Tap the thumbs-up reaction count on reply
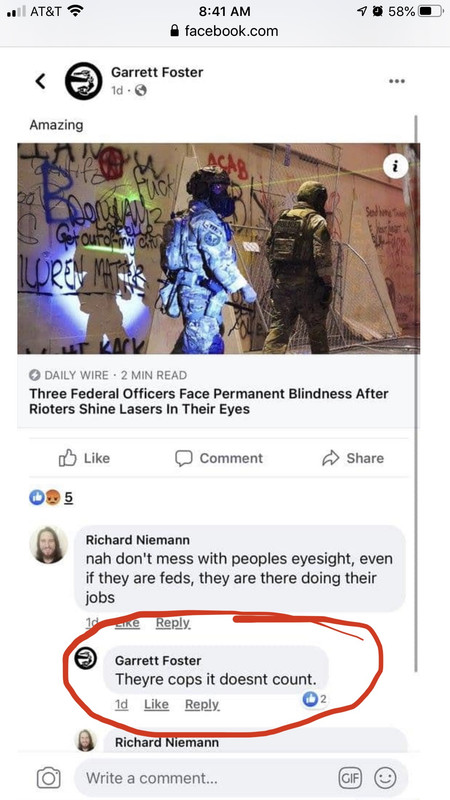This screenshot has width=450, height=800. click(x=314, y=699)
